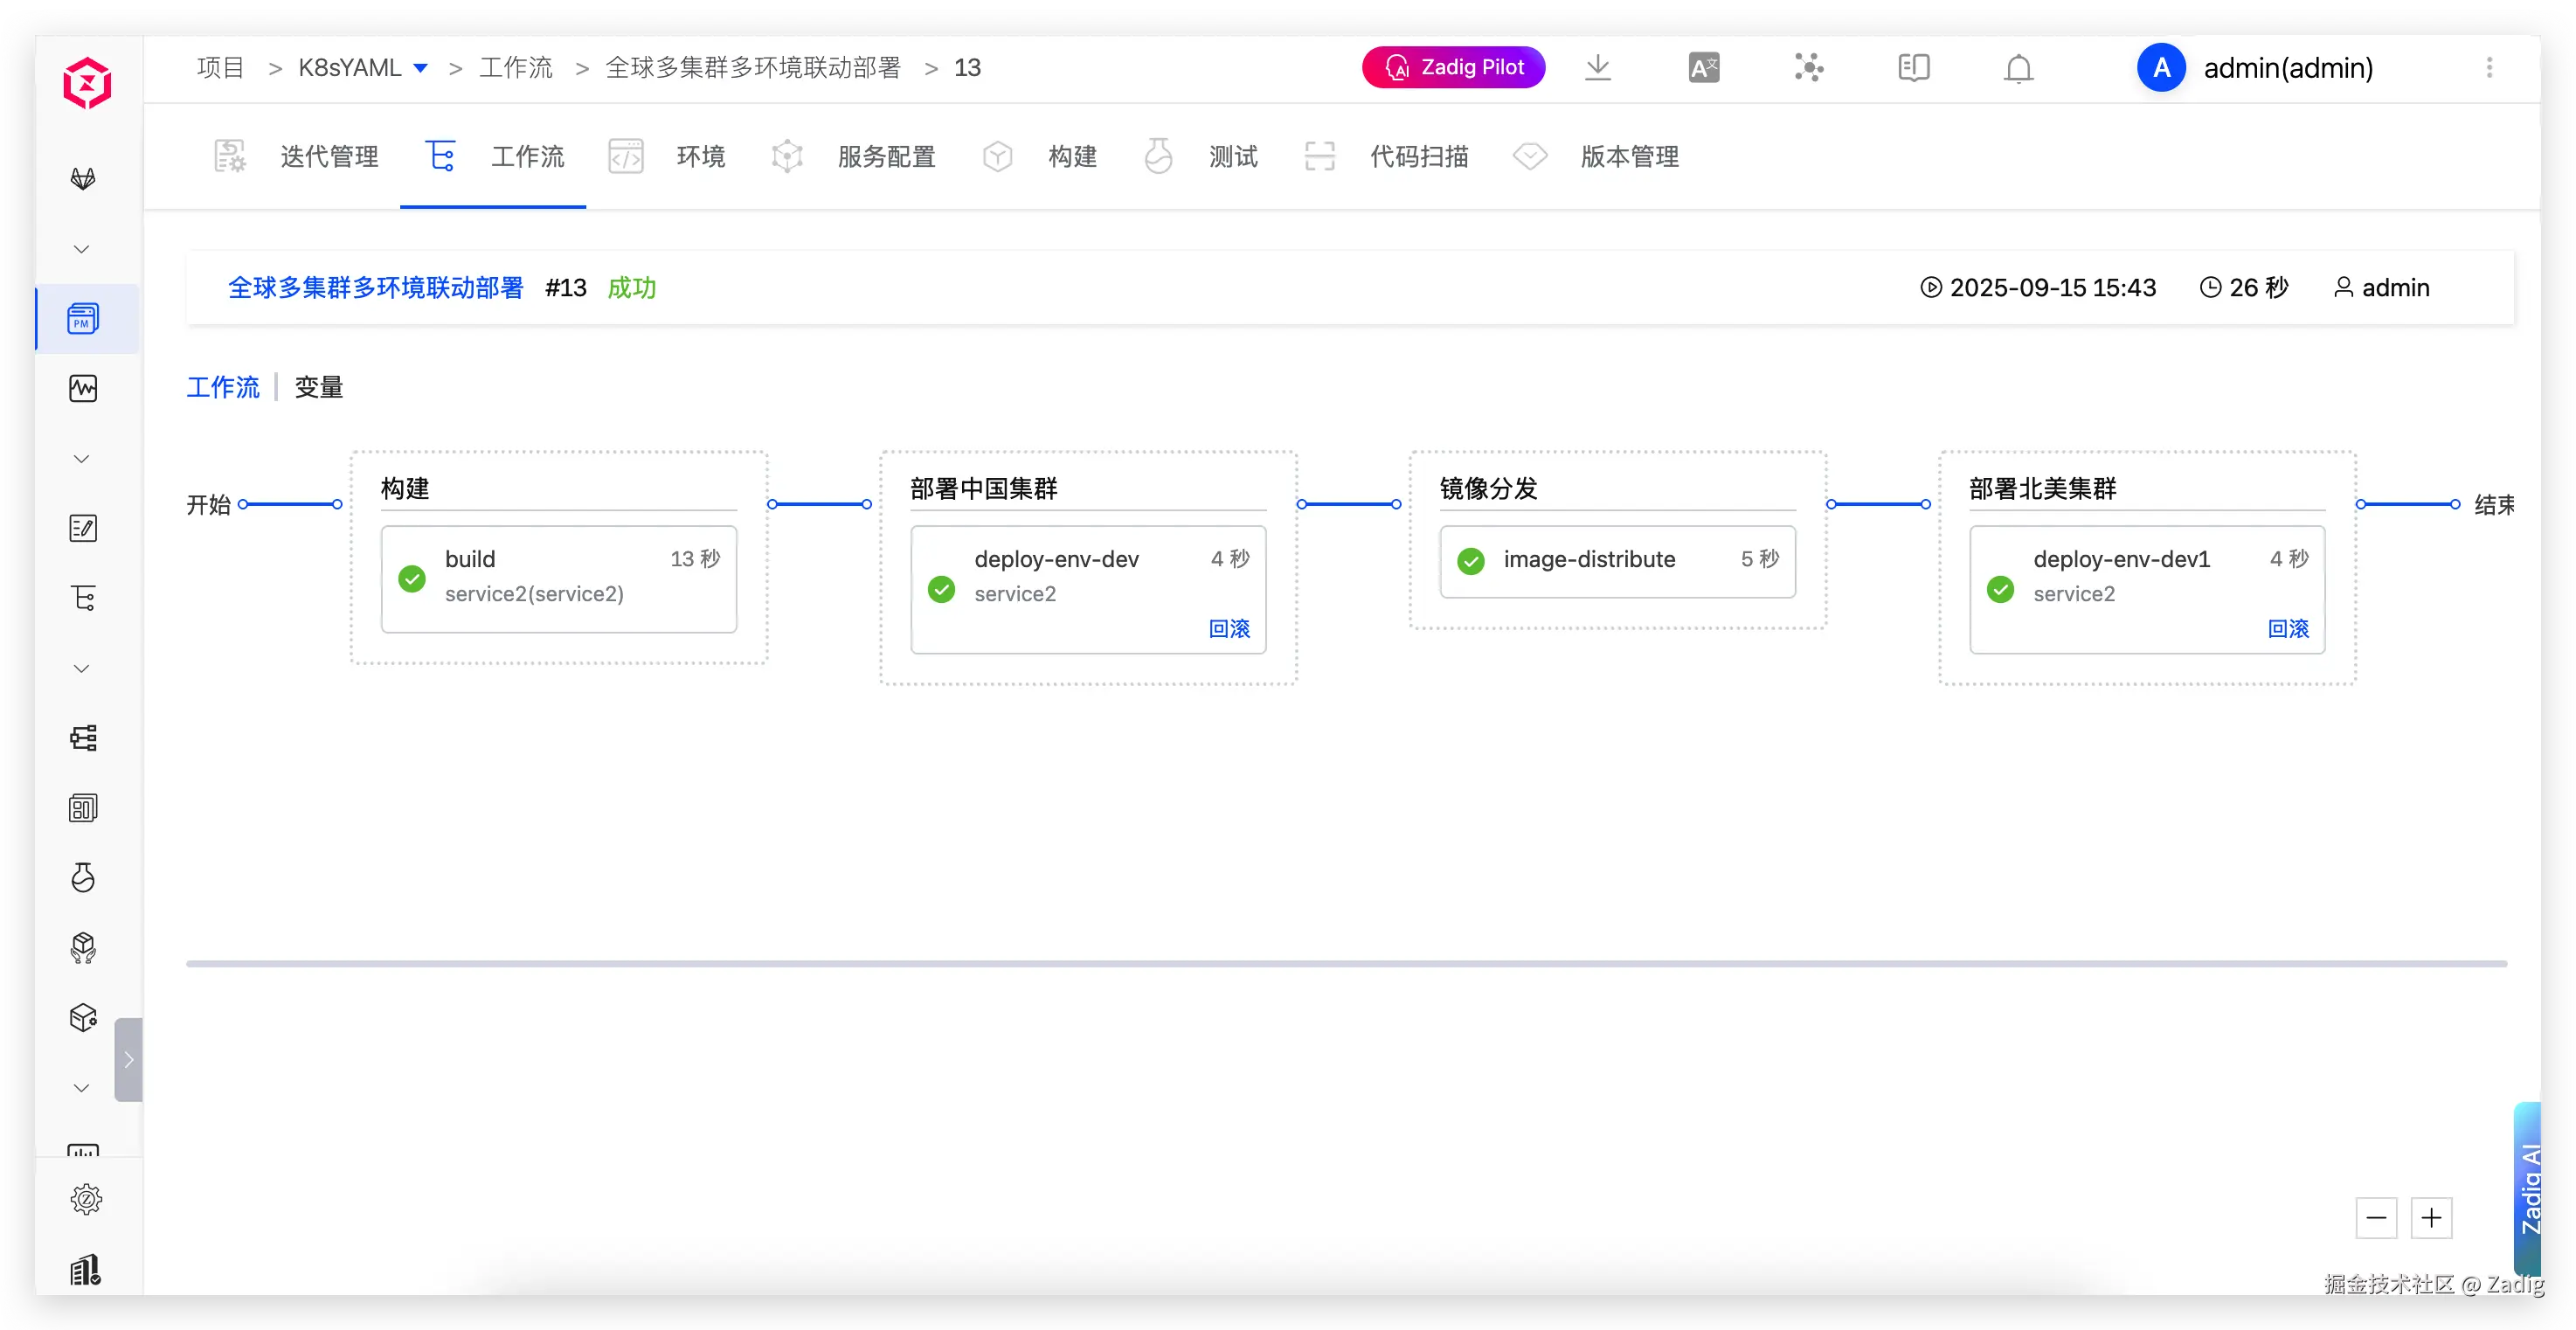Open the test flask icon in sidebar
This screenshot has height=1330, width=2576.
point(83,878)
